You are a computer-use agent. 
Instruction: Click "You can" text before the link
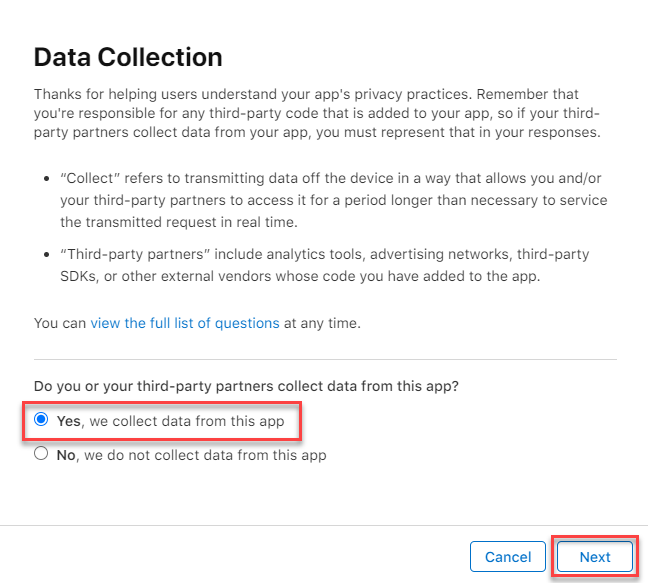(x=60, y=323)
